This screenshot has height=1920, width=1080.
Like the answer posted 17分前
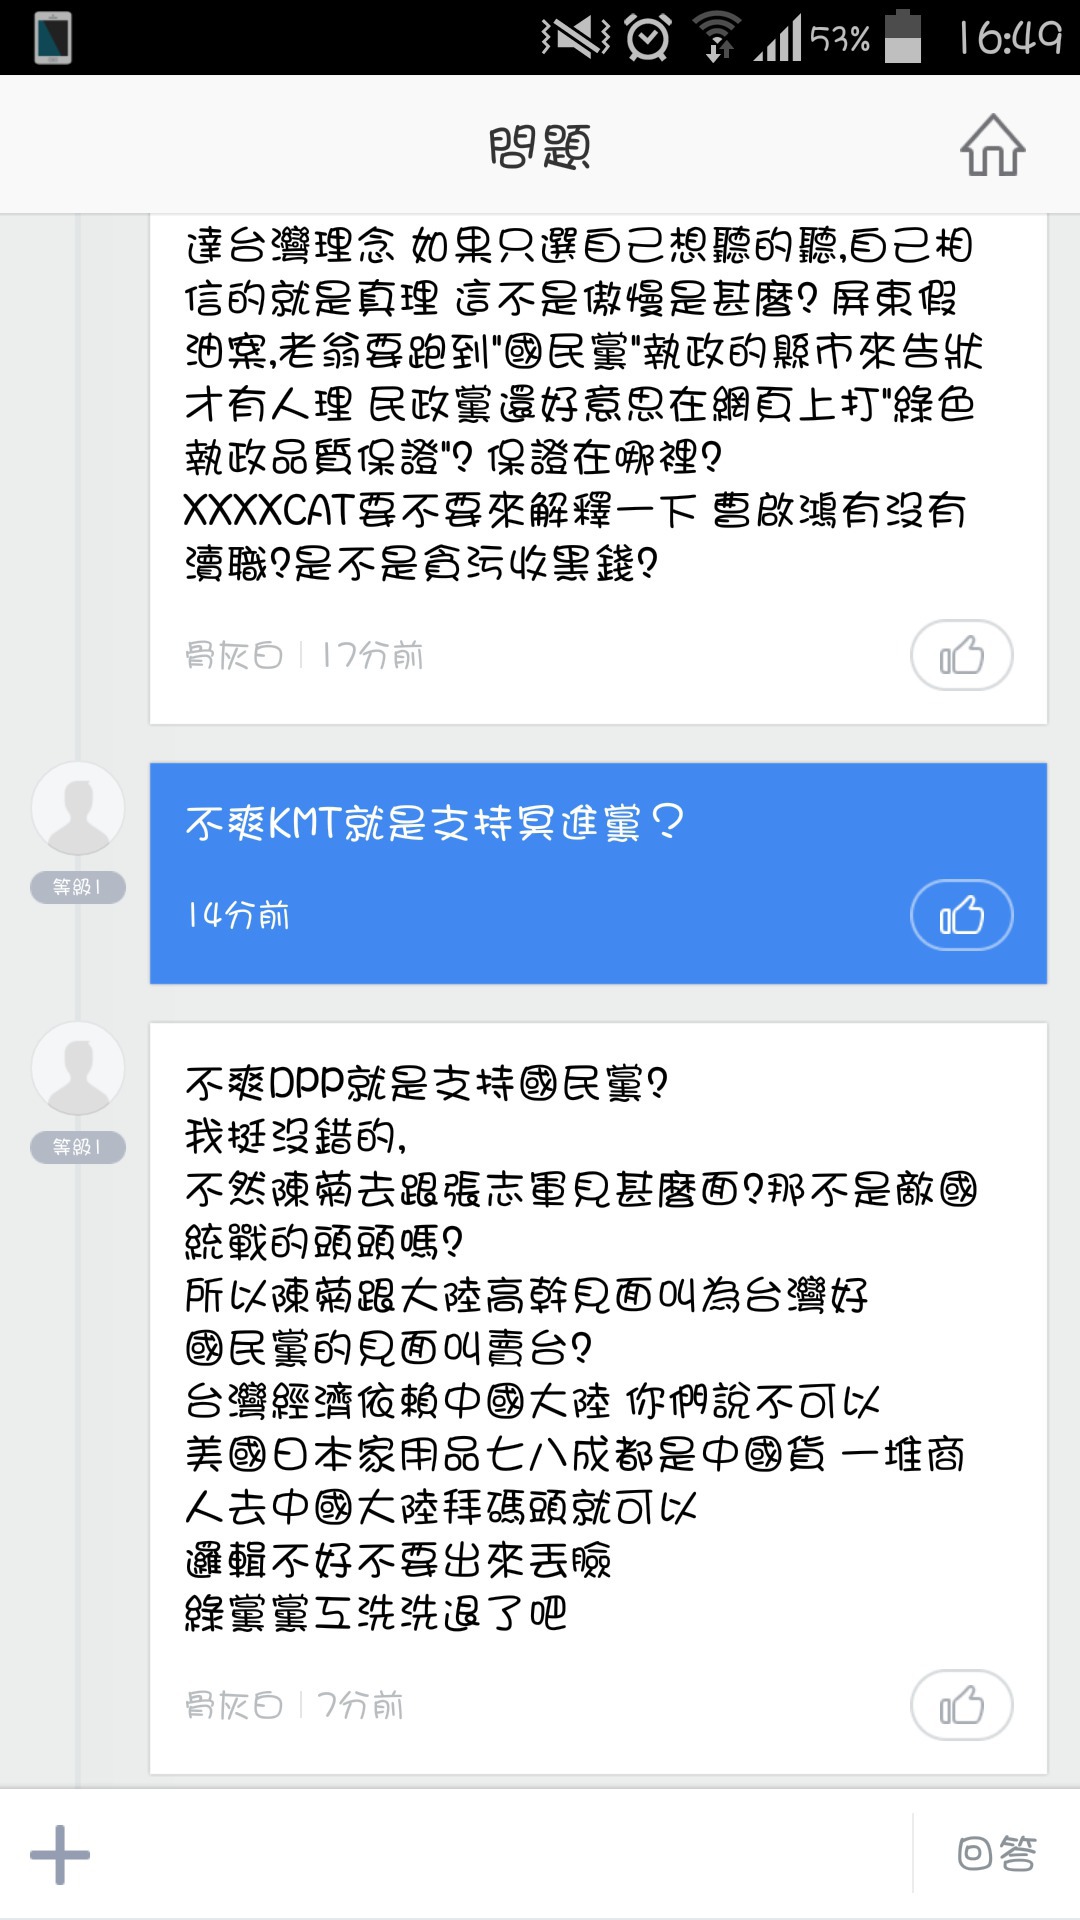961,656
